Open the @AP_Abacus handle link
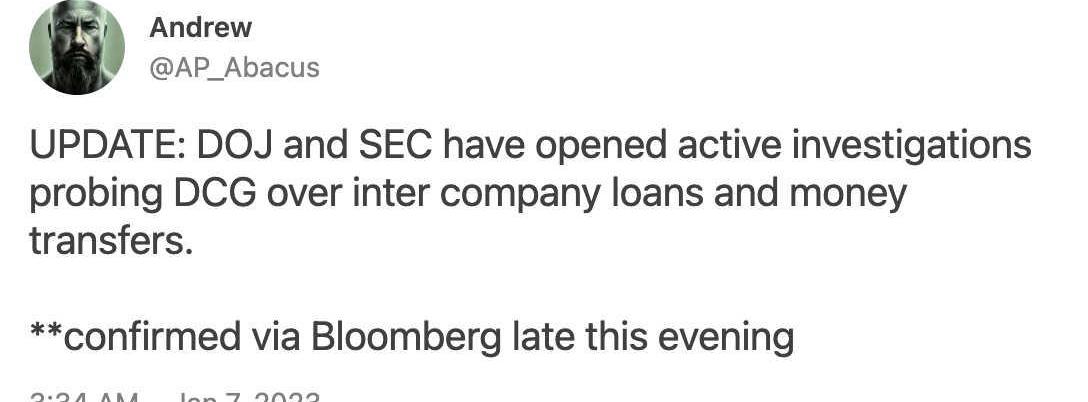The image size is (1088, 402). pos(234,67)
